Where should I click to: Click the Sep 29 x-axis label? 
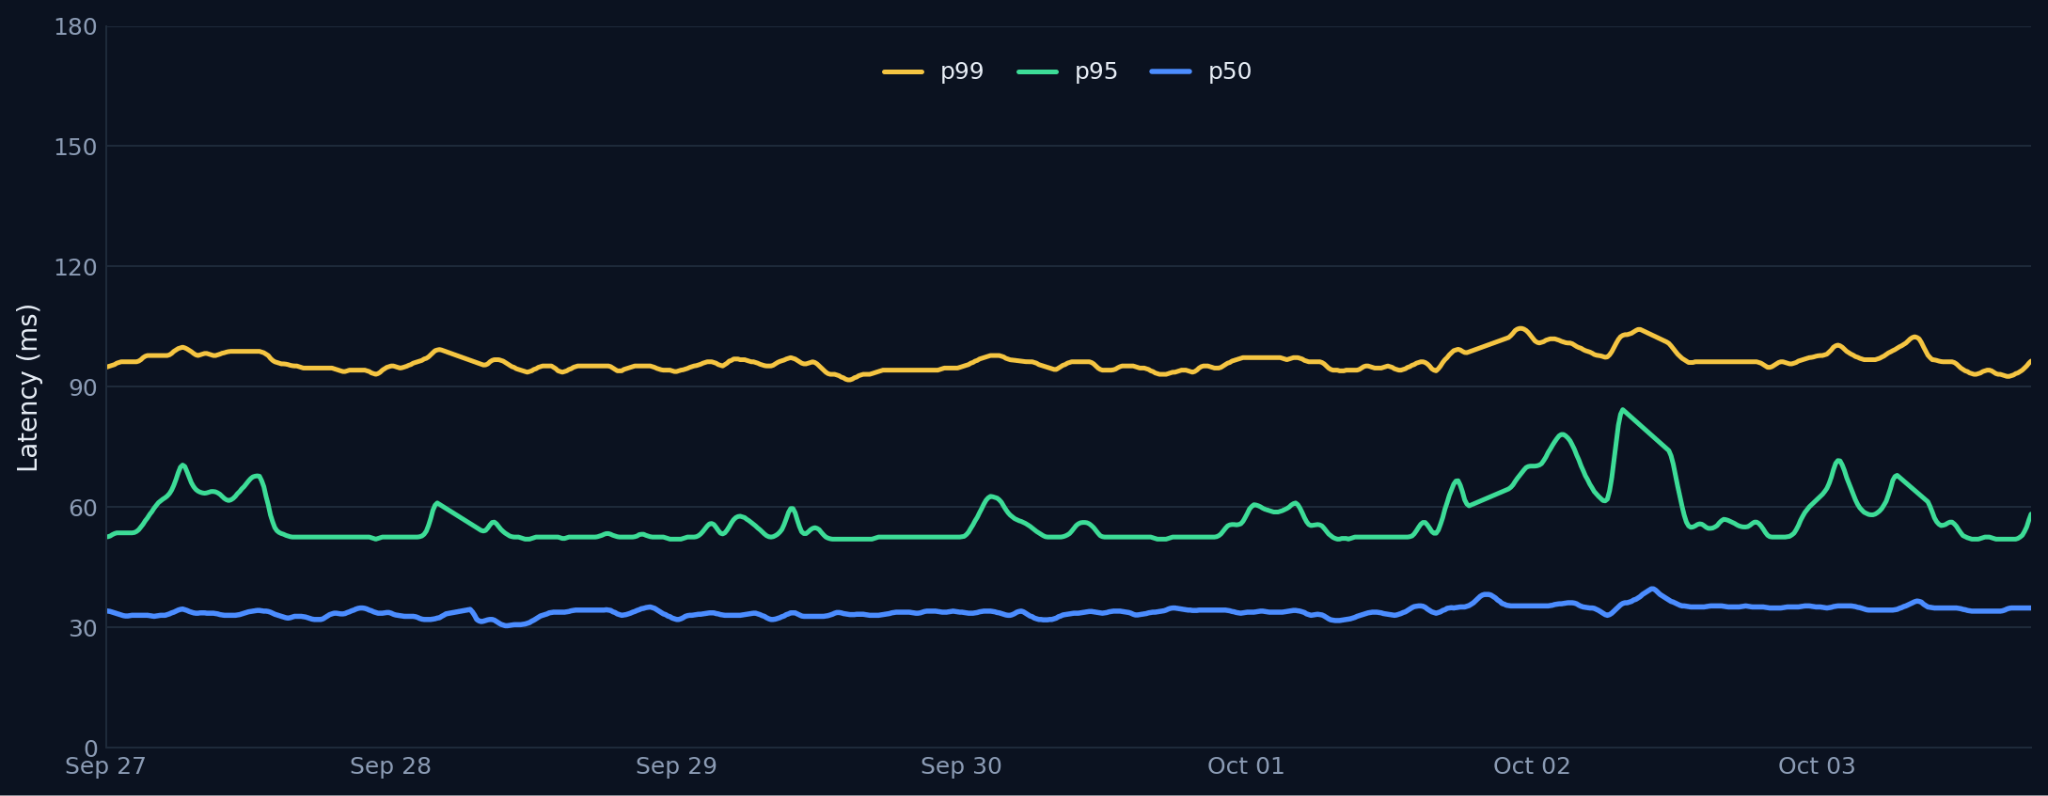(x=677, y=767)
